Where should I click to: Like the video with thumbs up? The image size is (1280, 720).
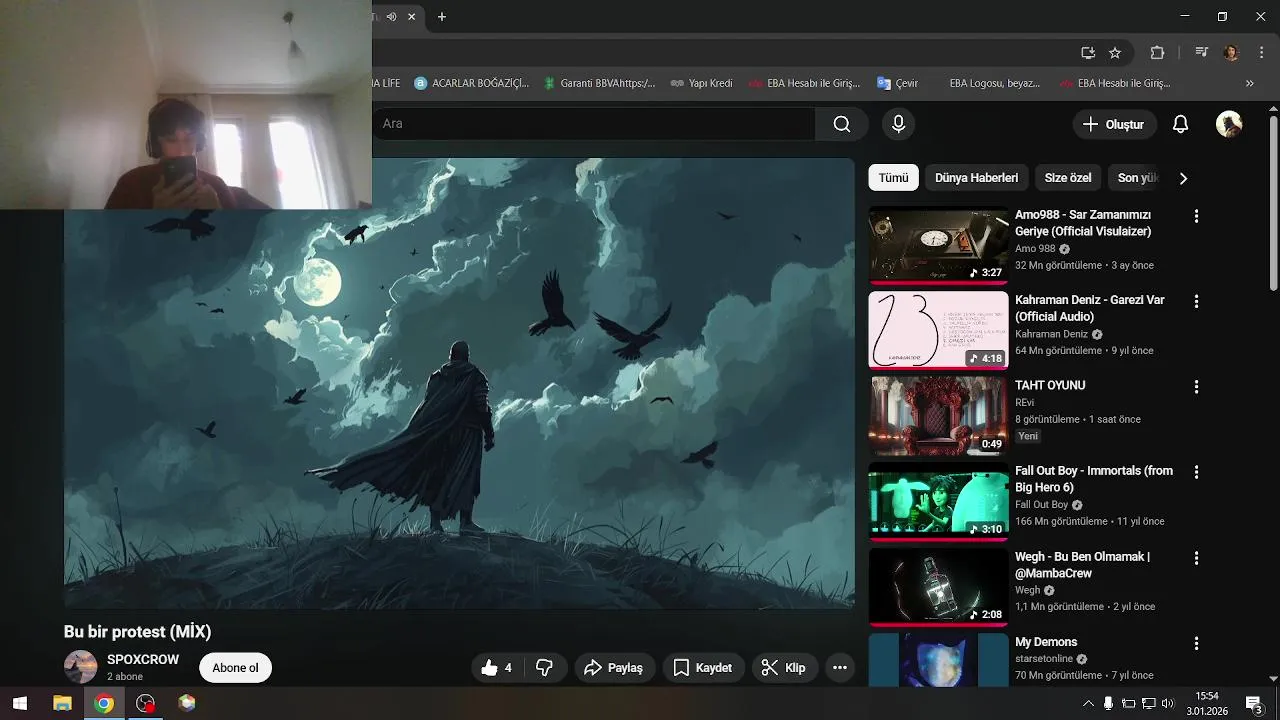point(497,668)
